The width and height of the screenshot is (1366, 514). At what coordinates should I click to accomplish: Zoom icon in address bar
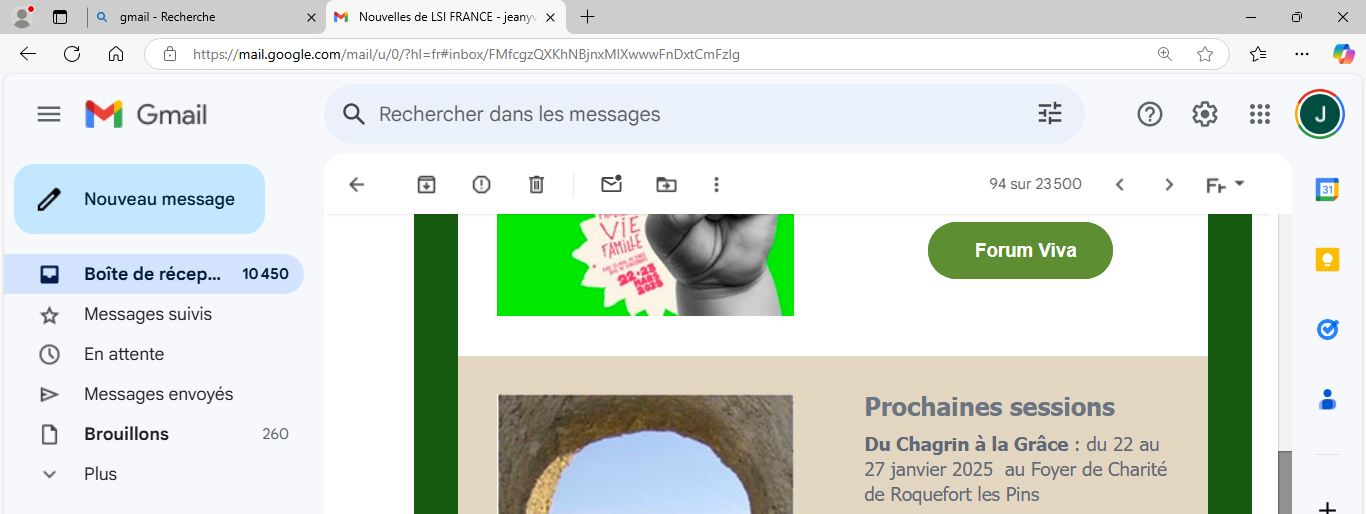click(1164, 54)
